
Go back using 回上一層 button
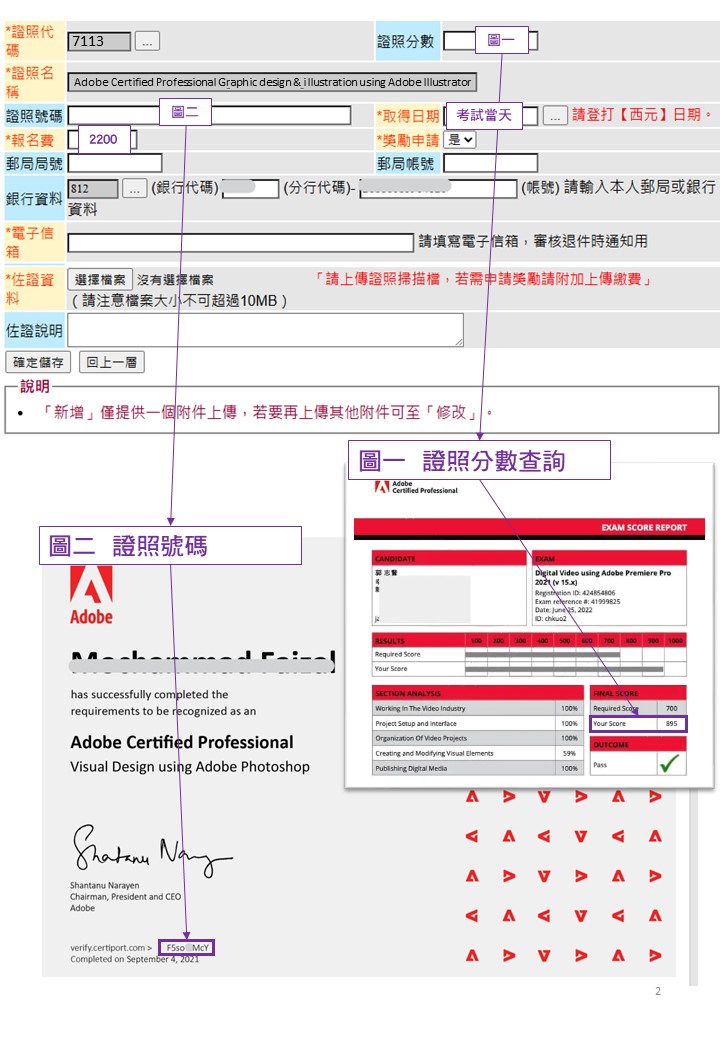pos(111,362)
